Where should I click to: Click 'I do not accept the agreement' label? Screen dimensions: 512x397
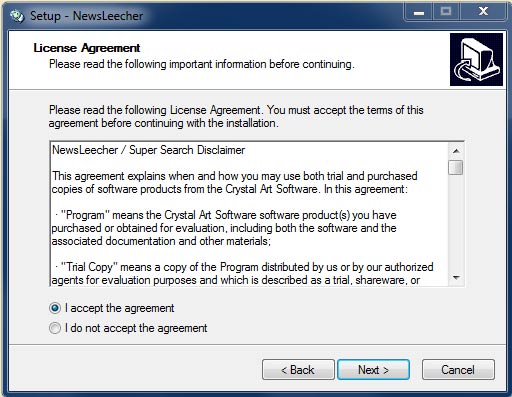coord(136,328)
